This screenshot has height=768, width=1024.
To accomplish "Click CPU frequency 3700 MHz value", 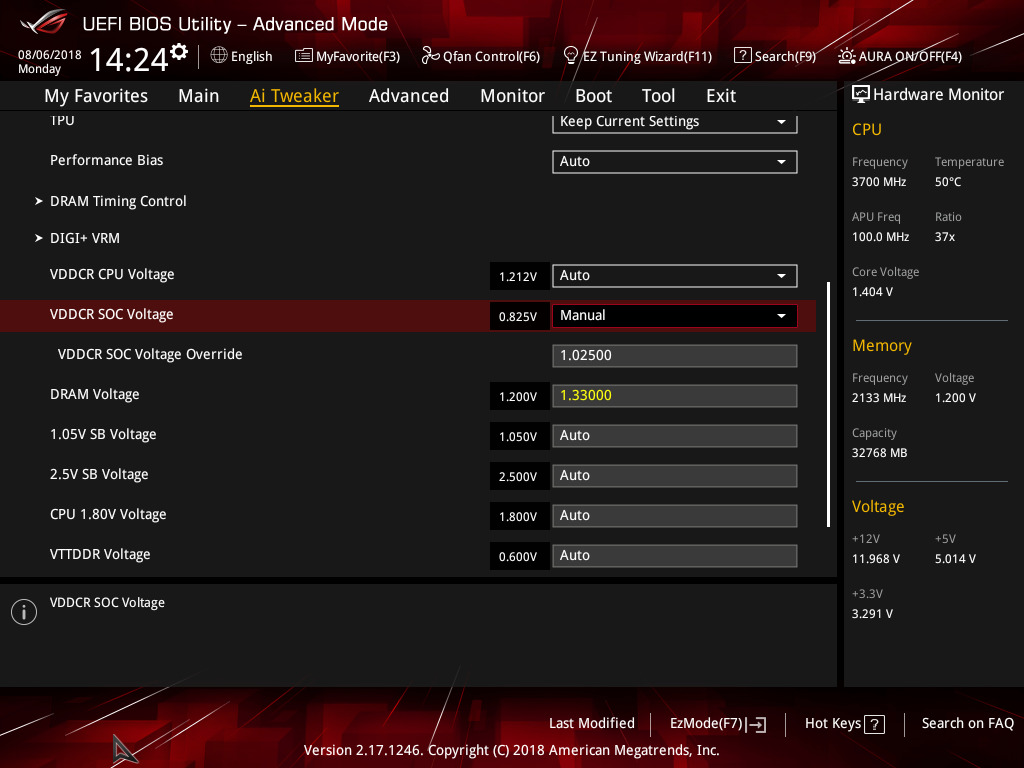I will (878, 182).
